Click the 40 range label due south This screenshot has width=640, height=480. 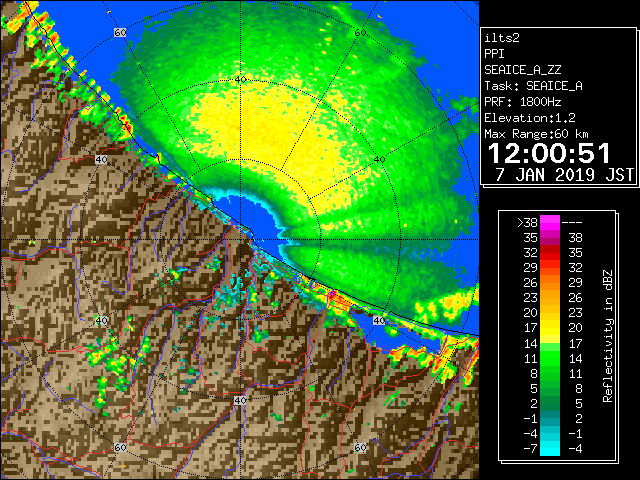(x=240, y=400)
